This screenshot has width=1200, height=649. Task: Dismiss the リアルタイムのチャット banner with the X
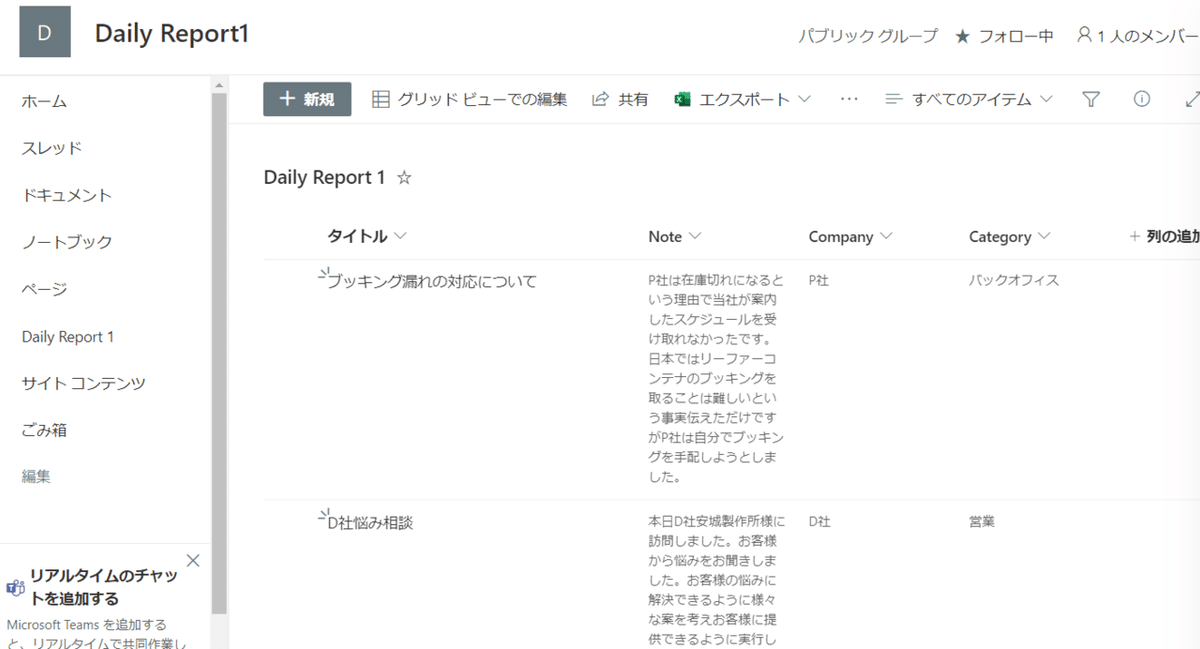click(x=193, y=560)
